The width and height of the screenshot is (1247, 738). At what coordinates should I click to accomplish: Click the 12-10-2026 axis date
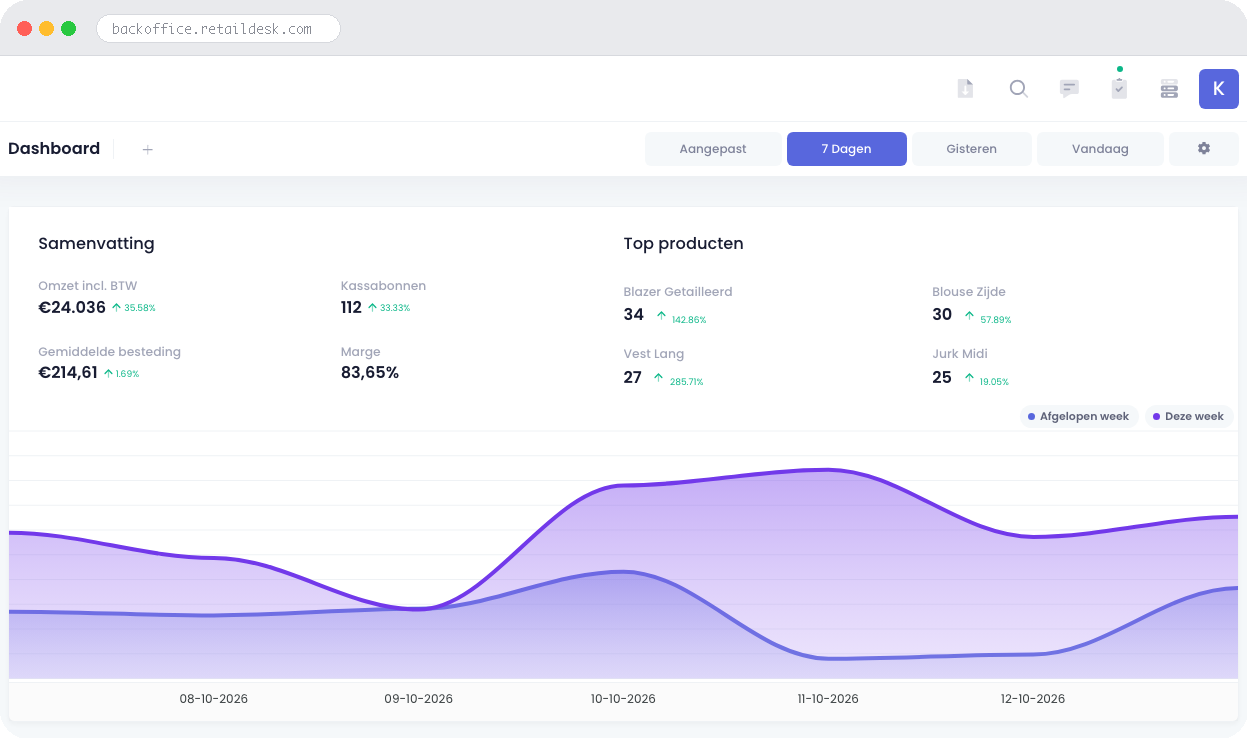click(x=1033, y=699)
